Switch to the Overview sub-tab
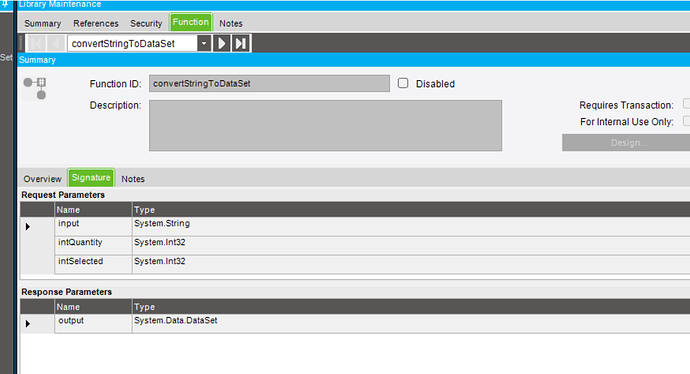 pos(43,179)
